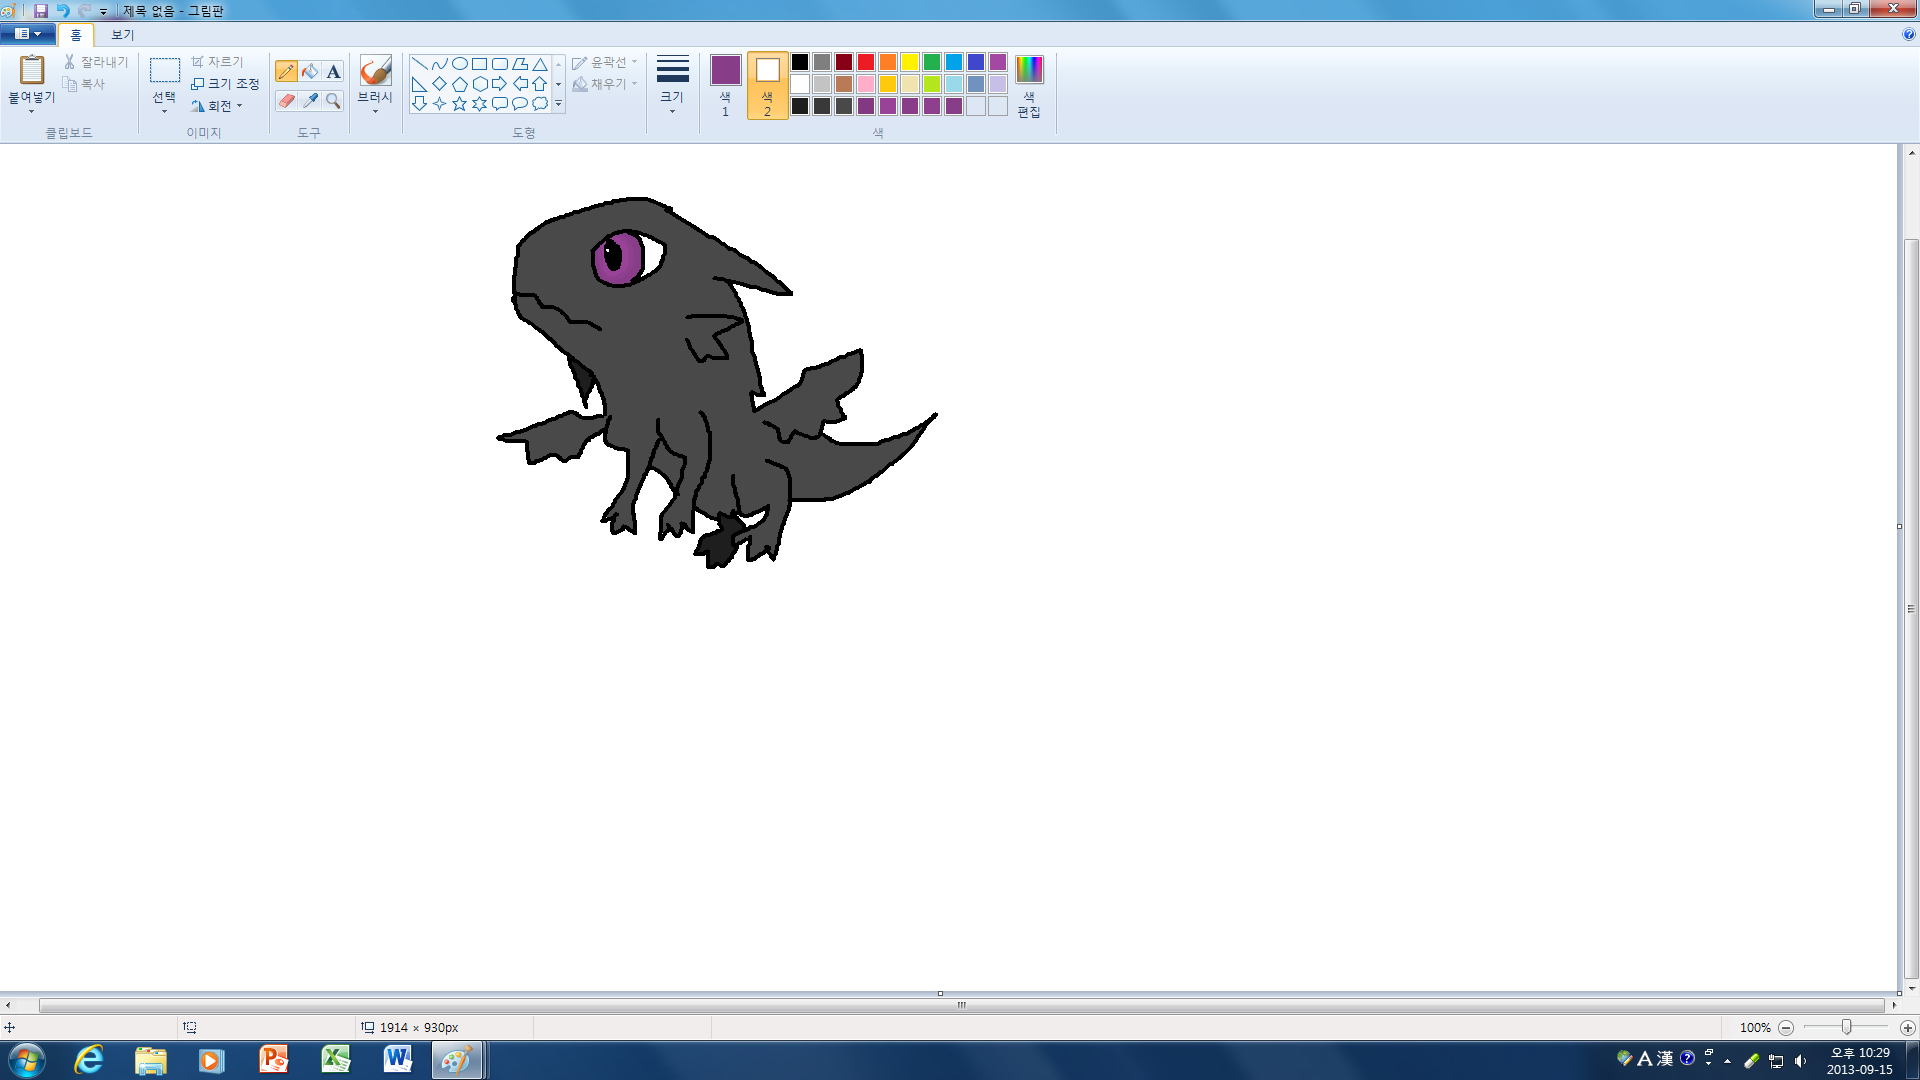Select the Pencil tool
Viewport: 1920px width, 1080px height.
[x=286, y=71]
